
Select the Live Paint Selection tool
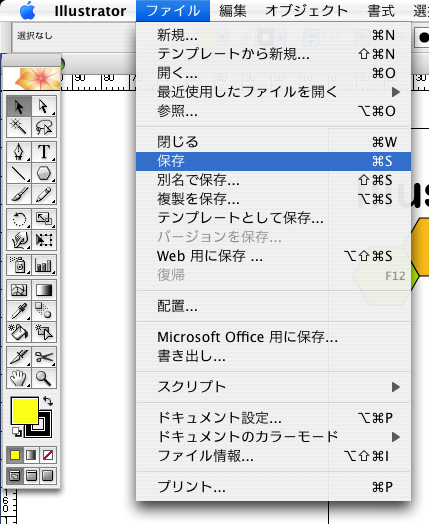pos(44,332)
